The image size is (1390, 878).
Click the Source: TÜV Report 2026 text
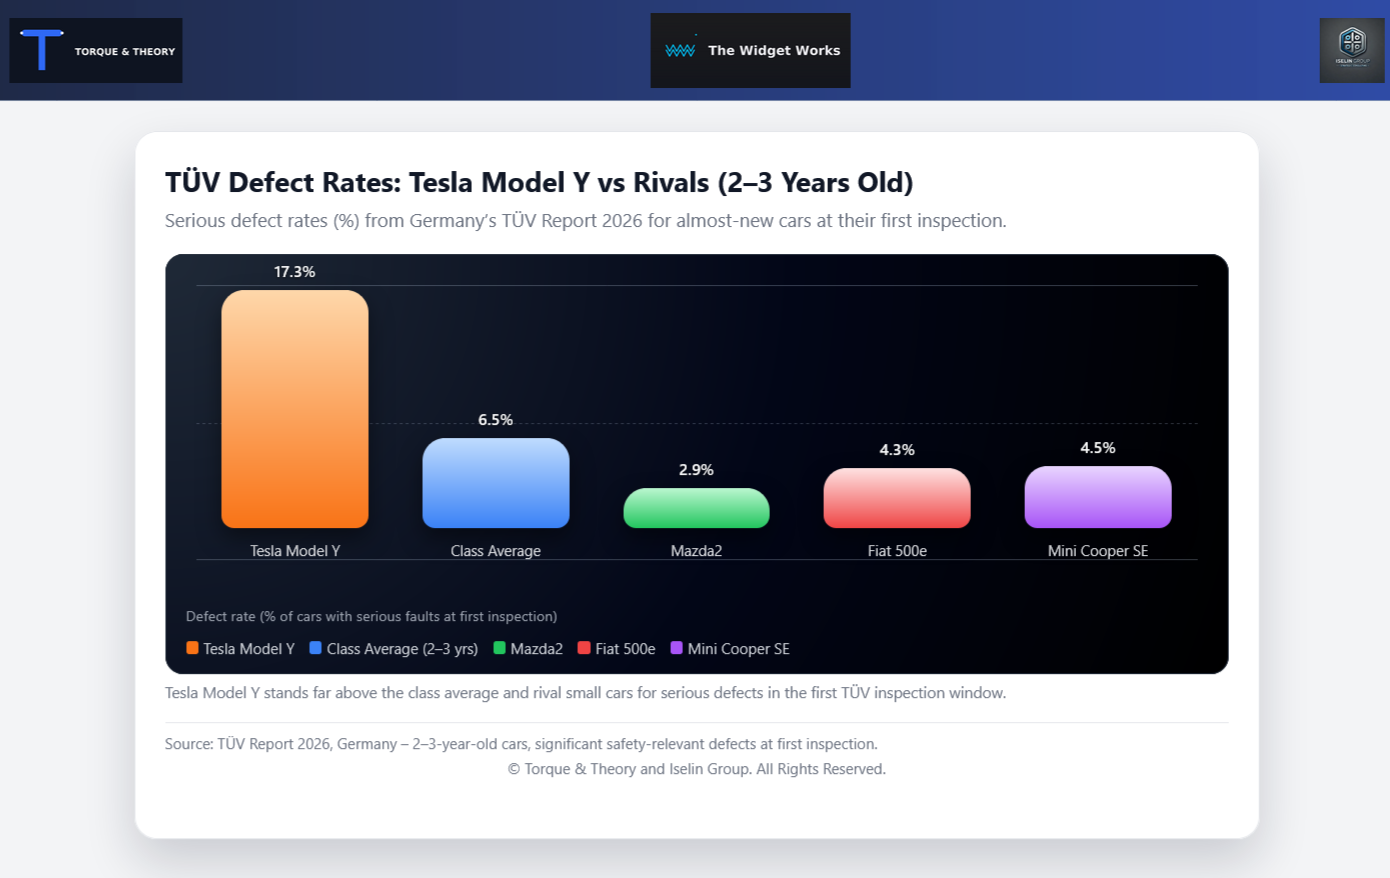521,744
